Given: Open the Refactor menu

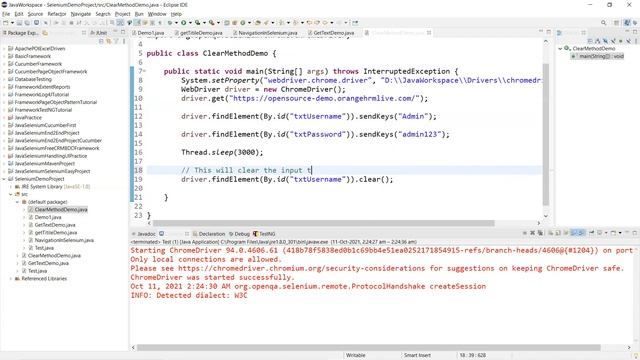Looking at the screenshot, I should pyautogui.click(x=57, y=14).
